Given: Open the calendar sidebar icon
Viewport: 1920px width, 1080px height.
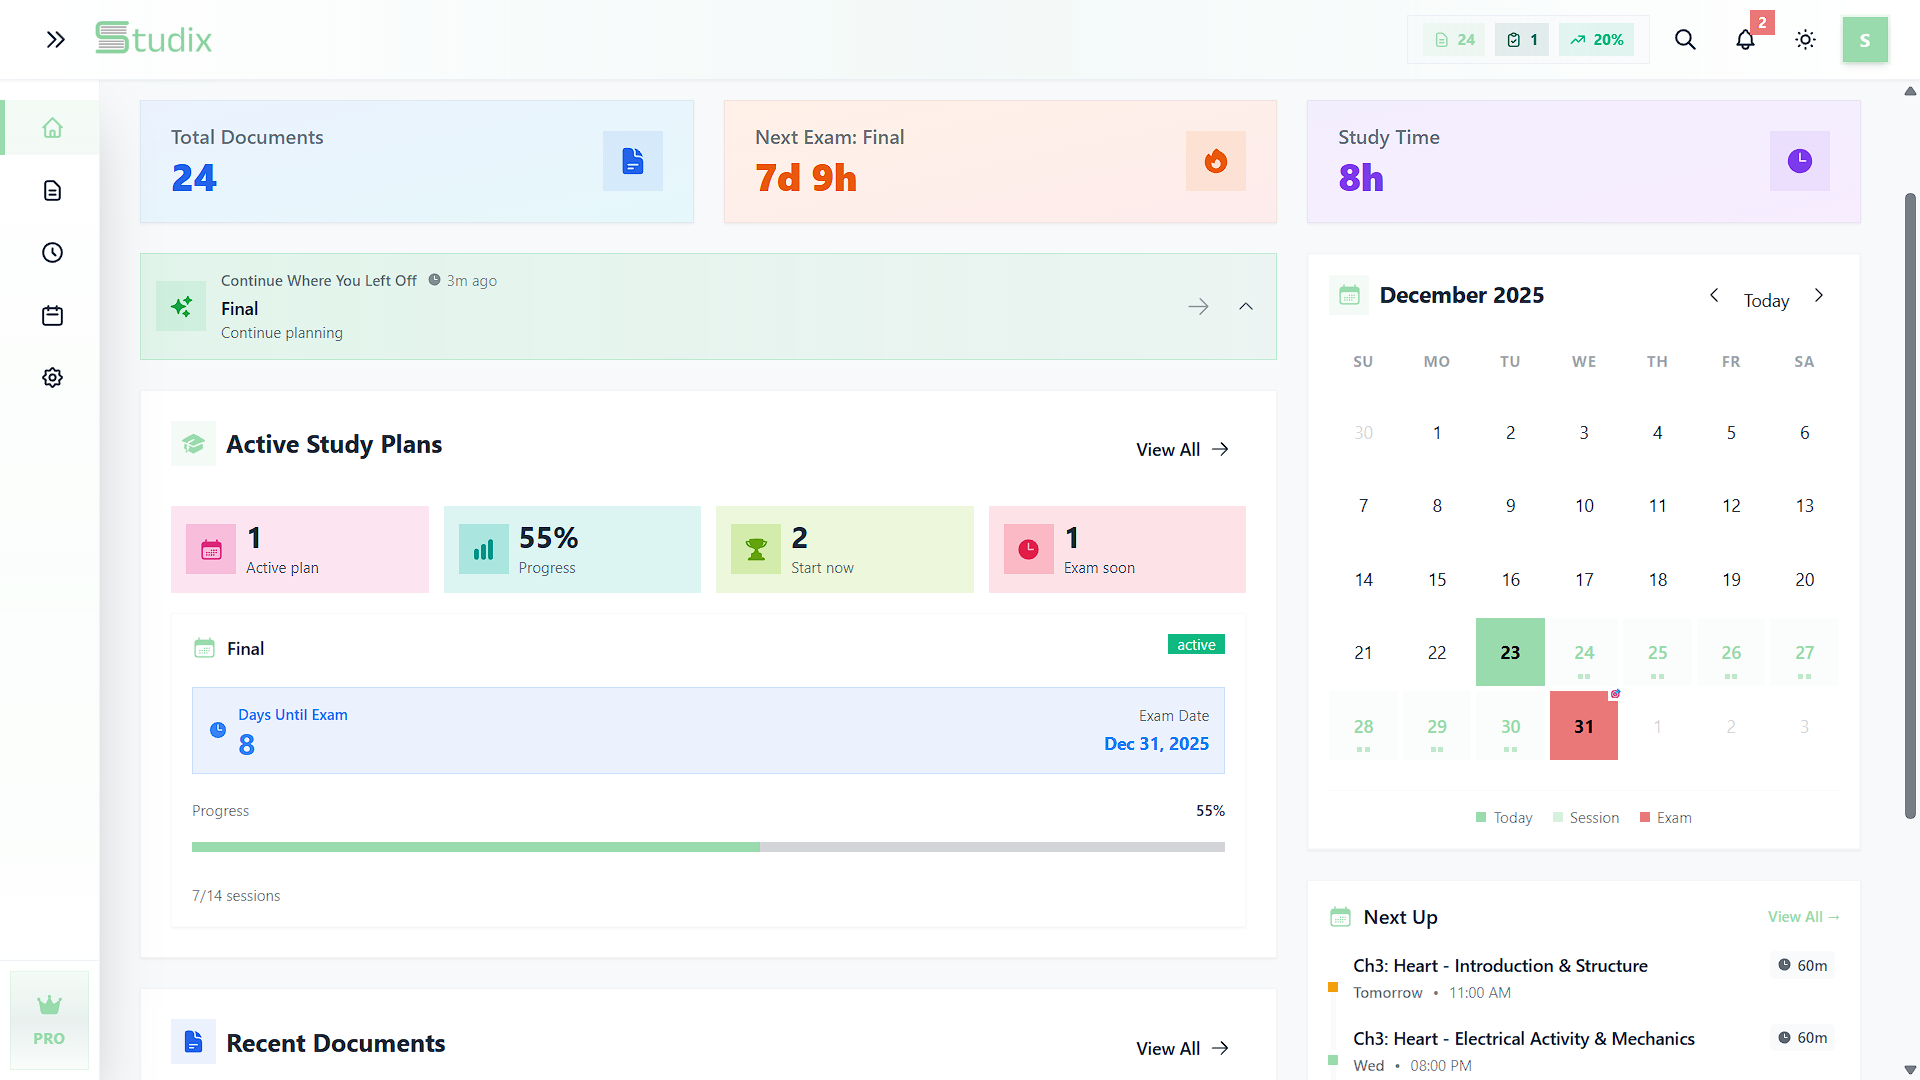Looking at the screenshot, I should pyautogui.click(x=52, y=316).
